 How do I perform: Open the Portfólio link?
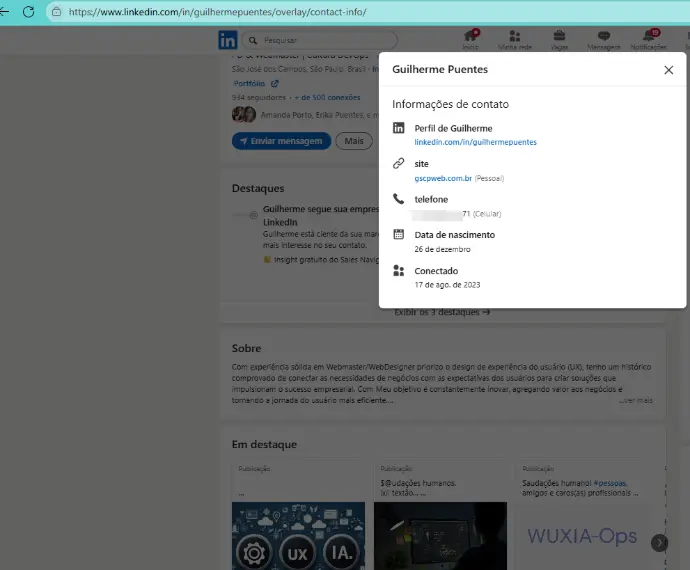(x=249, y=84)
